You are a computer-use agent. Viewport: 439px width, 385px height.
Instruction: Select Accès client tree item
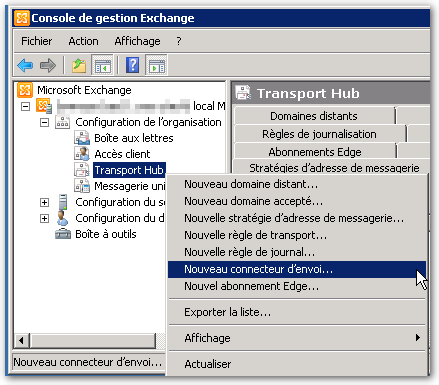122,154
